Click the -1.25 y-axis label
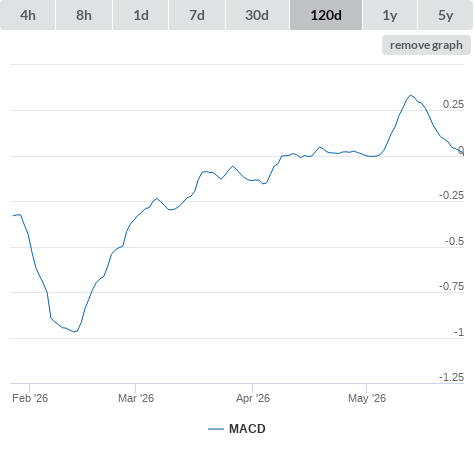Image resolution: width=474 pixels, height=455 pixels. (x=451, y=377)
